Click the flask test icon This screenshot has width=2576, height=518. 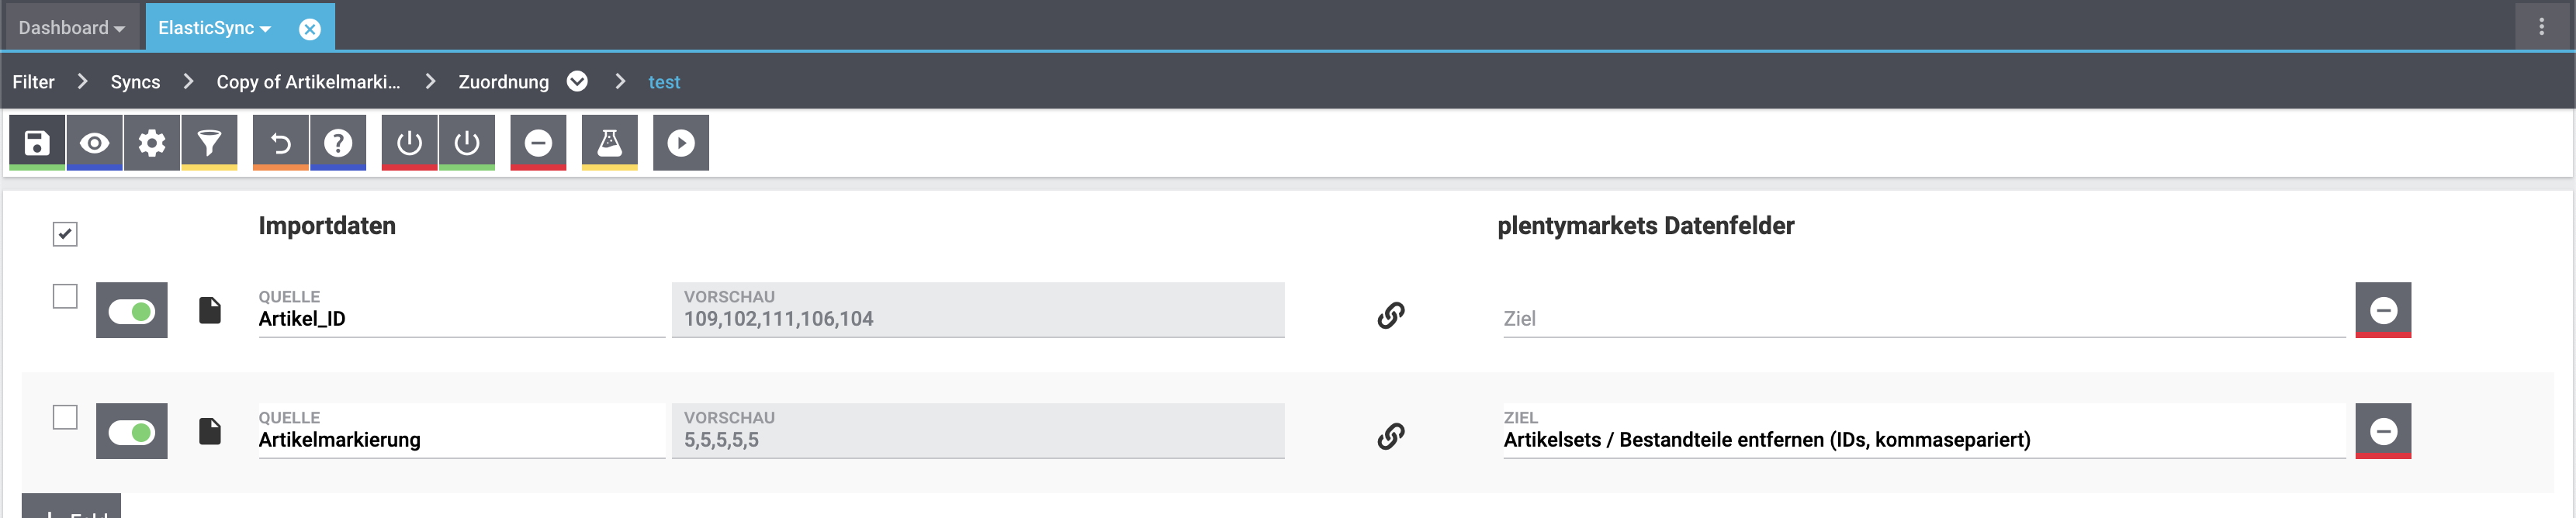[x=609, y=143]
